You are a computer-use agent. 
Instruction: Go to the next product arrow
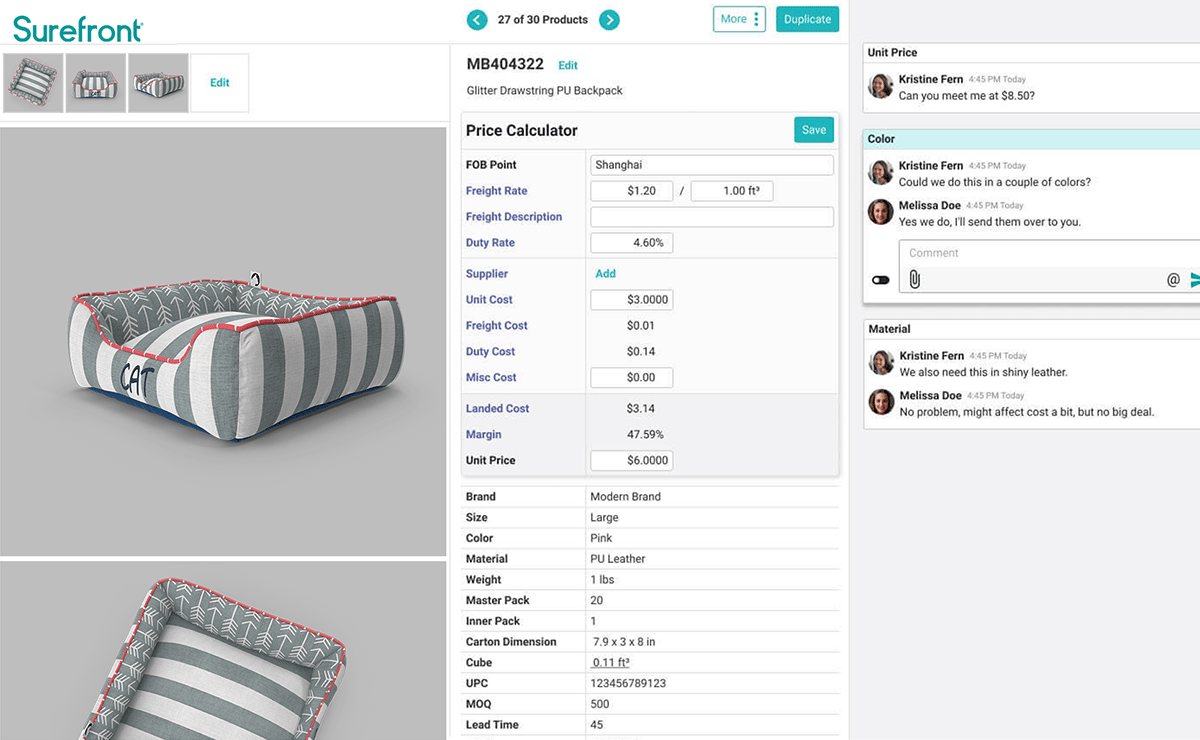609,20
